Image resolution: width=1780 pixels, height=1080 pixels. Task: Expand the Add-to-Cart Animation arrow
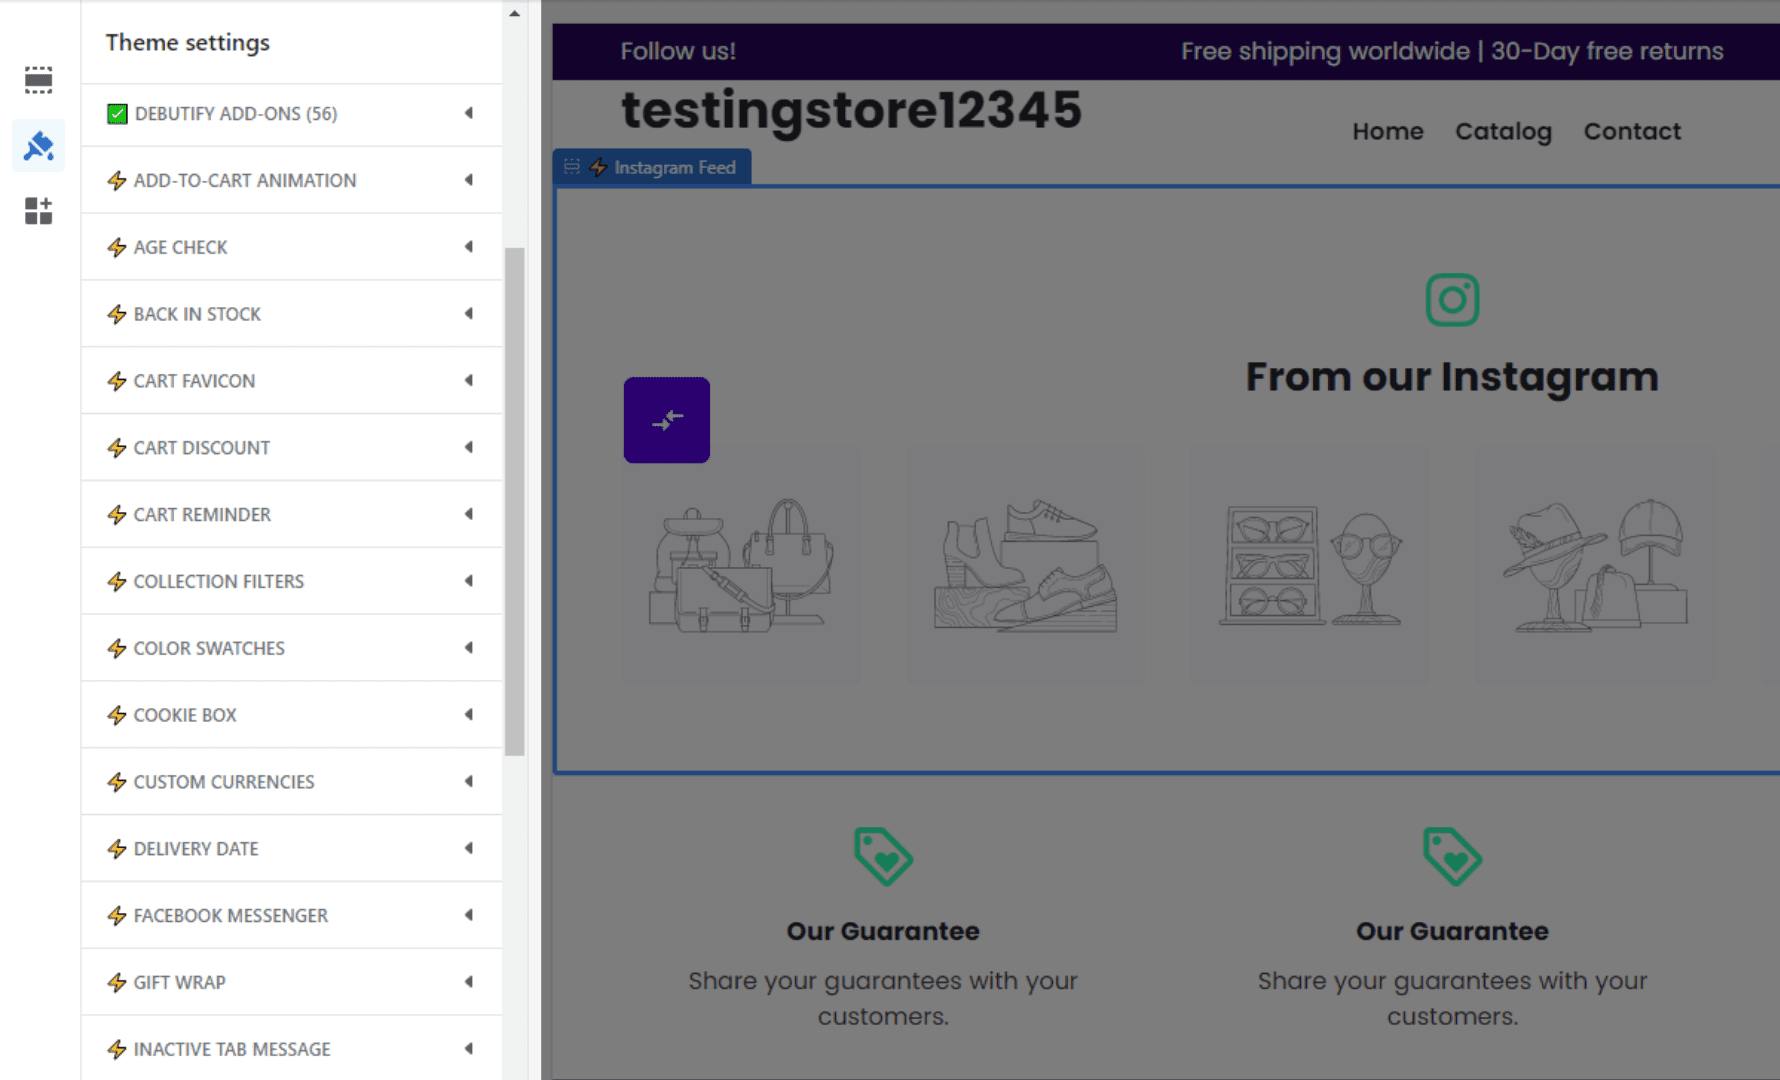pyautogui.click(x=468, y=180)
